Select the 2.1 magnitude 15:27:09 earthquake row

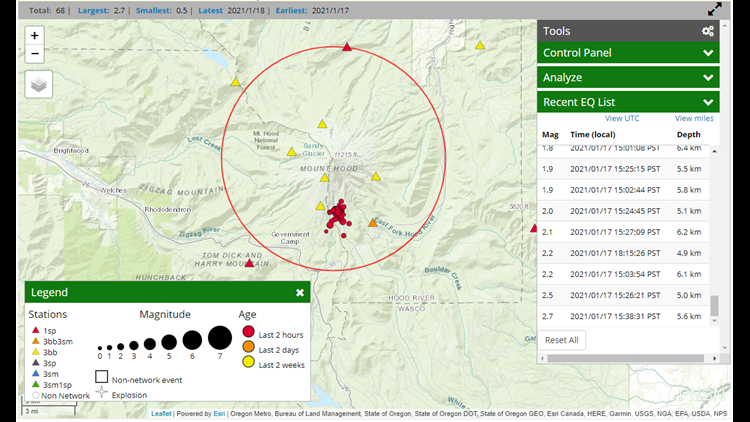click(x=623, y=232)
